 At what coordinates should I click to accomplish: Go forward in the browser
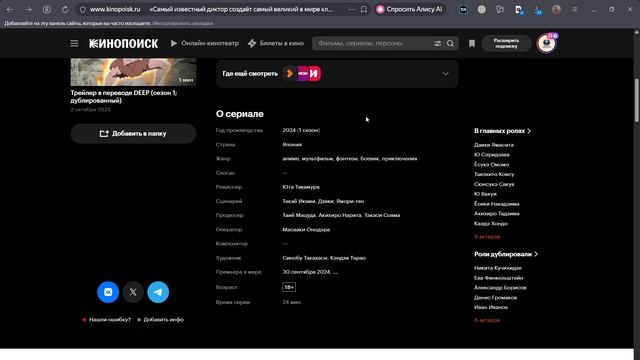(29, 9)
